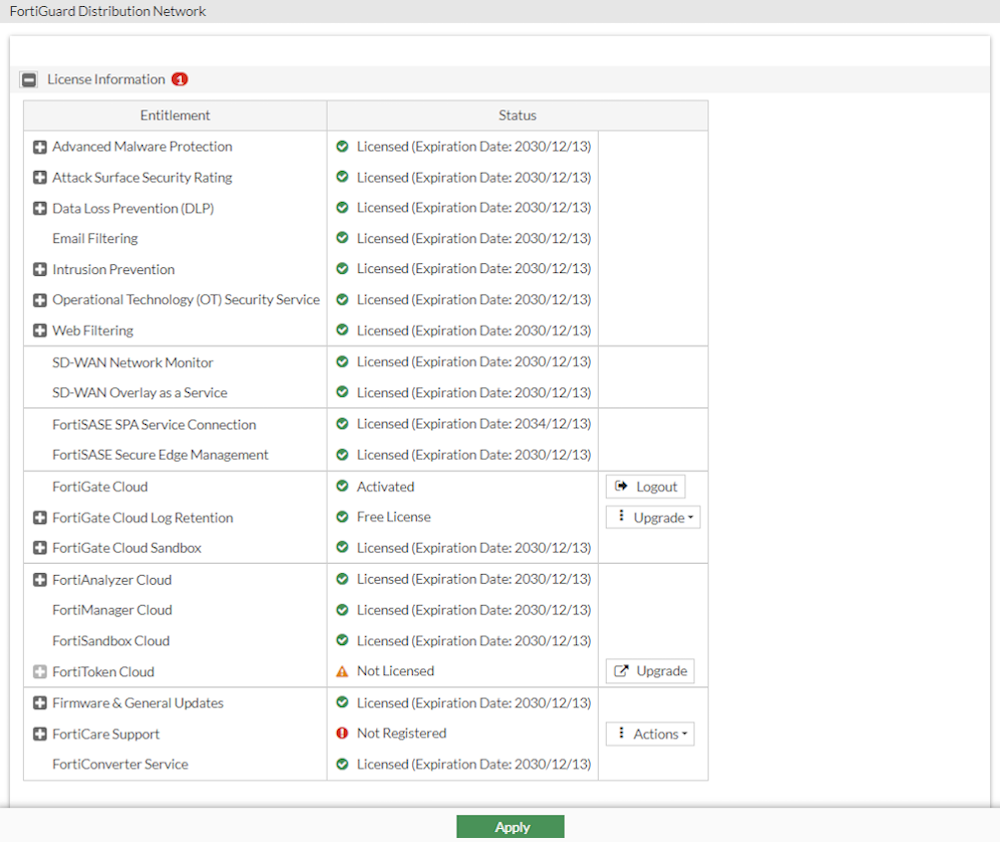Expand the FortiAnalyzer Cloud entitlement
Viewport: 1000px width, 842px height.
tap(39, 579)
